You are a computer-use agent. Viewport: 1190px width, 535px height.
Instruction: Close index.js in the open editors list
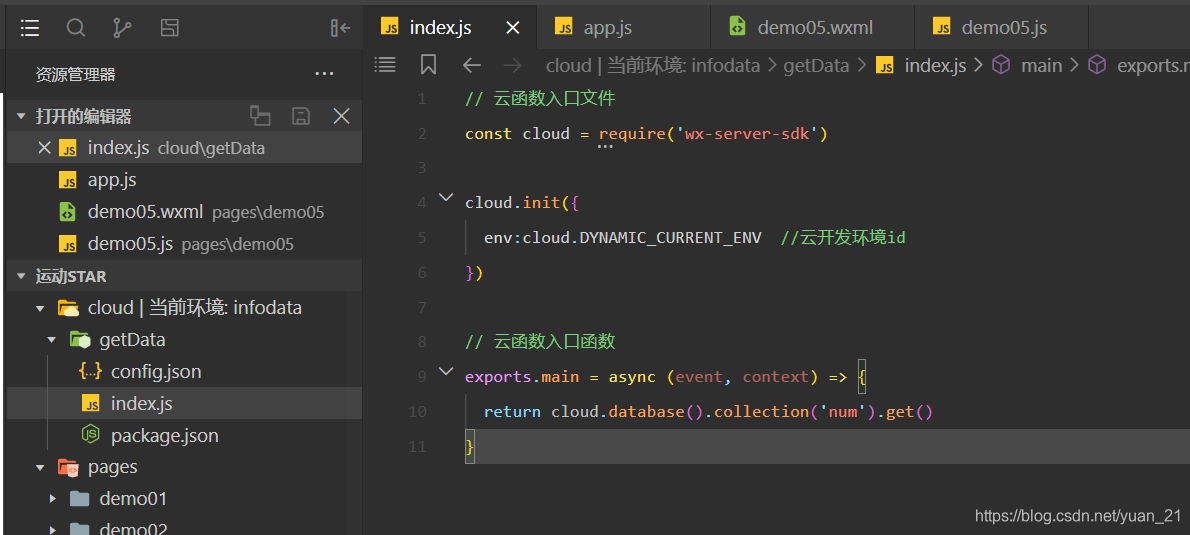44,148
